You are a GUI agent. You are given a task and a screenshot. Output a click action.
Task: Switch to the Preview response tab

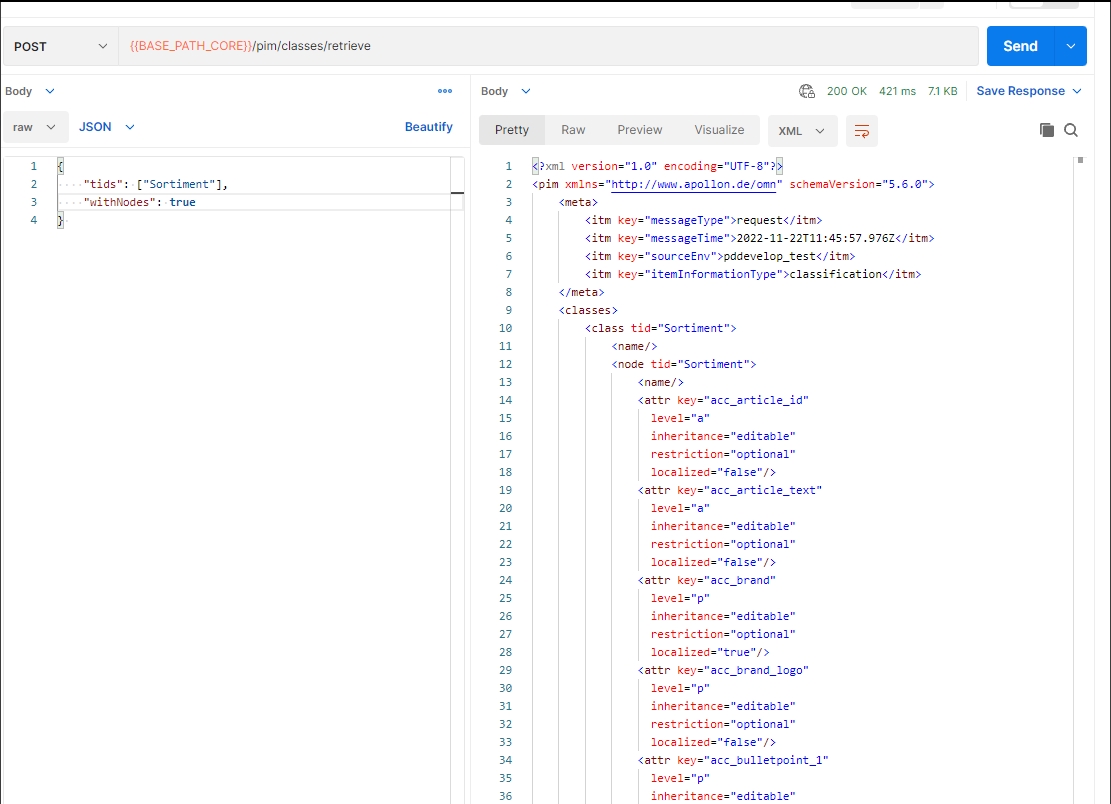(x=639, y=130)
